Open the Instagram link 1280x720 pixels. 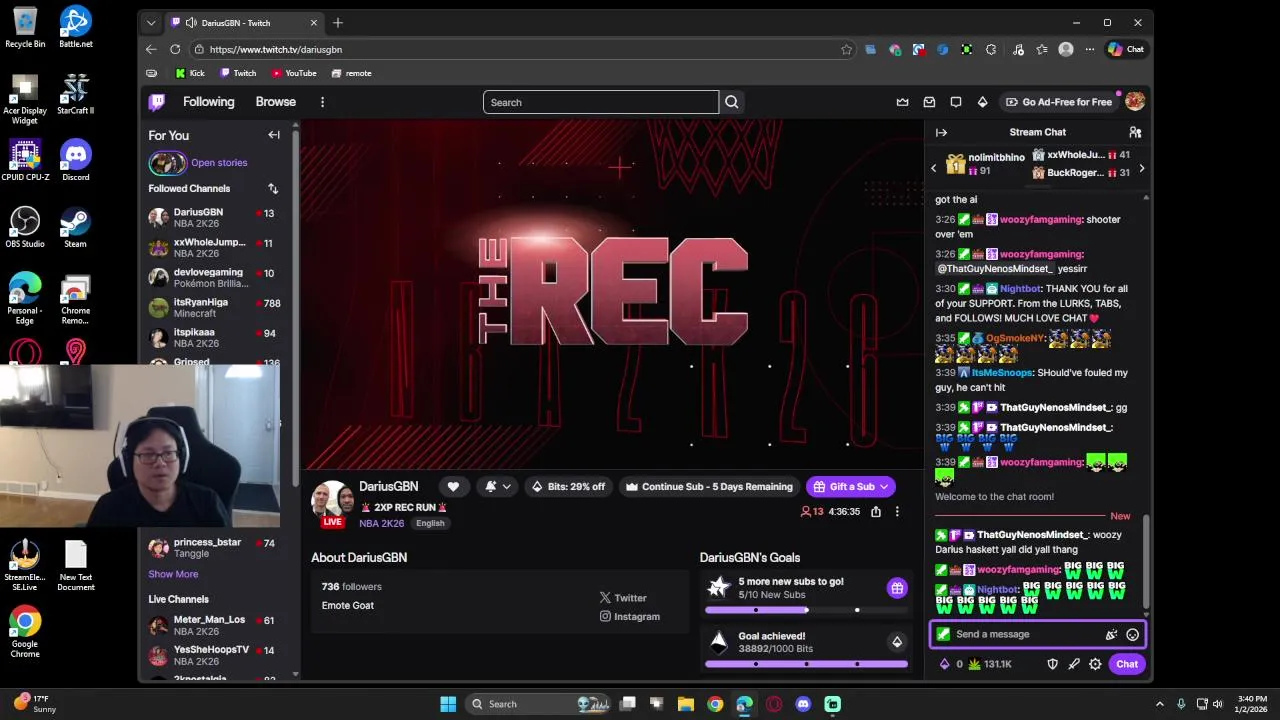pyautogui.click(x=630, y=617)
